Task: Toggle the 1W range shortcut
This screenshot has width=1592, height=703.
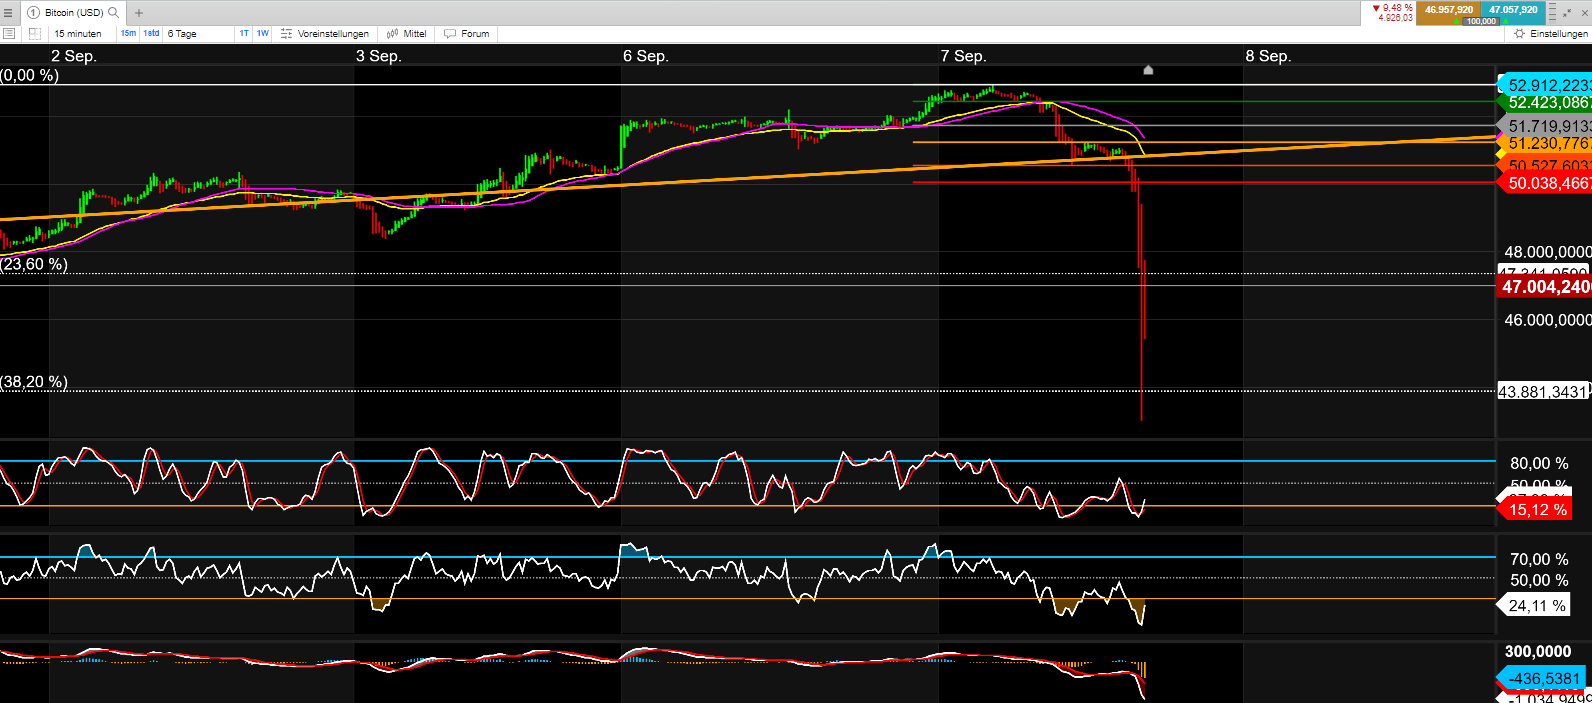Action: coord(262,34)
